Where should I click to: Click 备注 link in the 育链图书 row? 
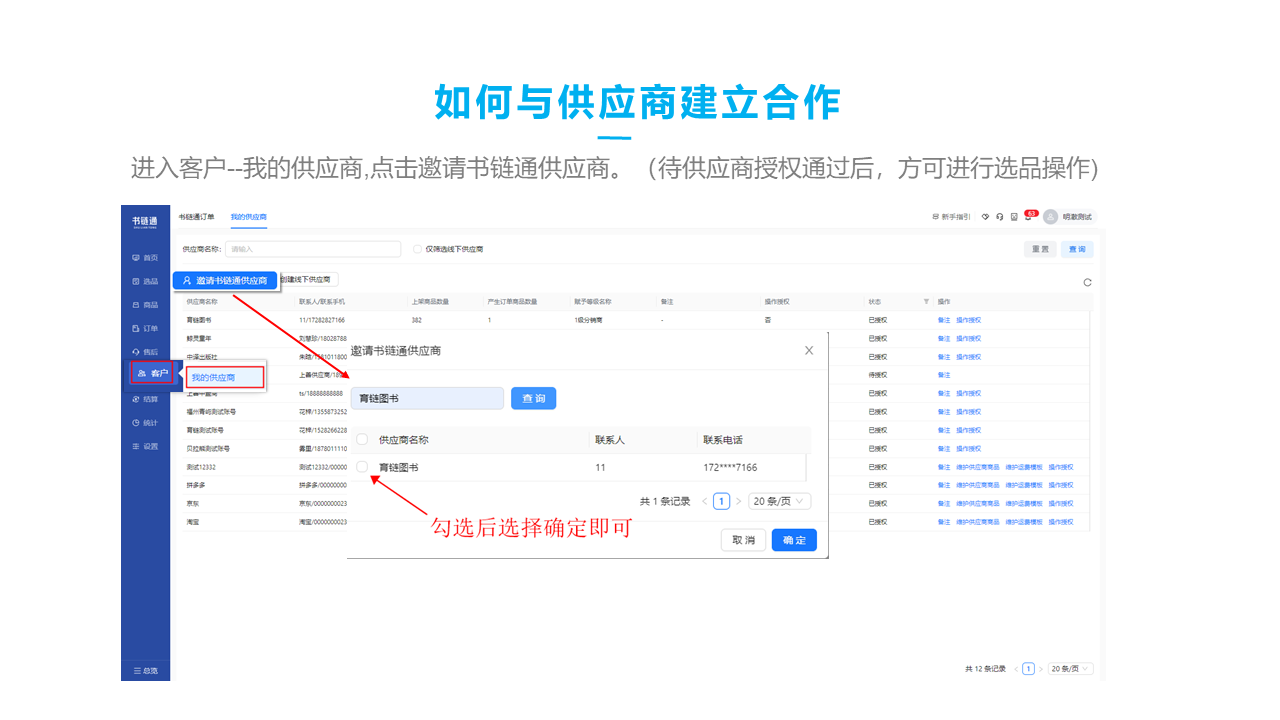(944, 320)
